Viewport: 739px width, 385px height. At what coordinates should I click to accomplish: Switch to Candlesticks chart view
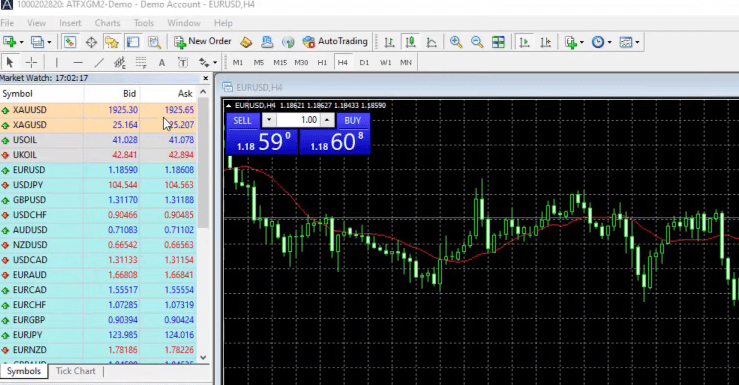[x=410, y=42]
